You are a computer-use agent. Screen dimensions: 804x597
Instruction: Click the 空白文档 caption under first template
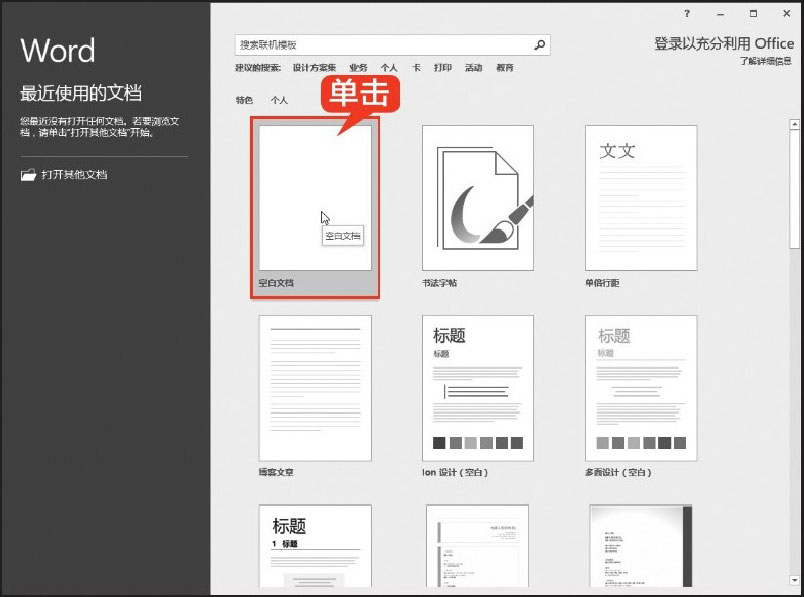[x=276, y=283]
